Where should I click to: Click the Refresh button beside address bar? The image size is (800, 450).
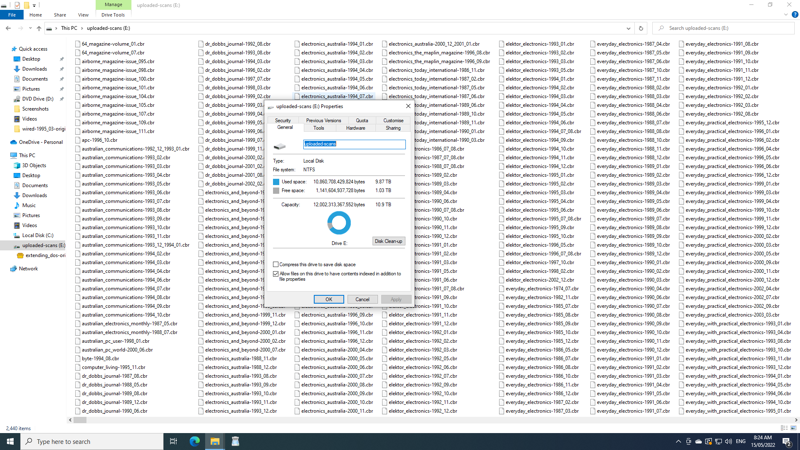(641, 28)
